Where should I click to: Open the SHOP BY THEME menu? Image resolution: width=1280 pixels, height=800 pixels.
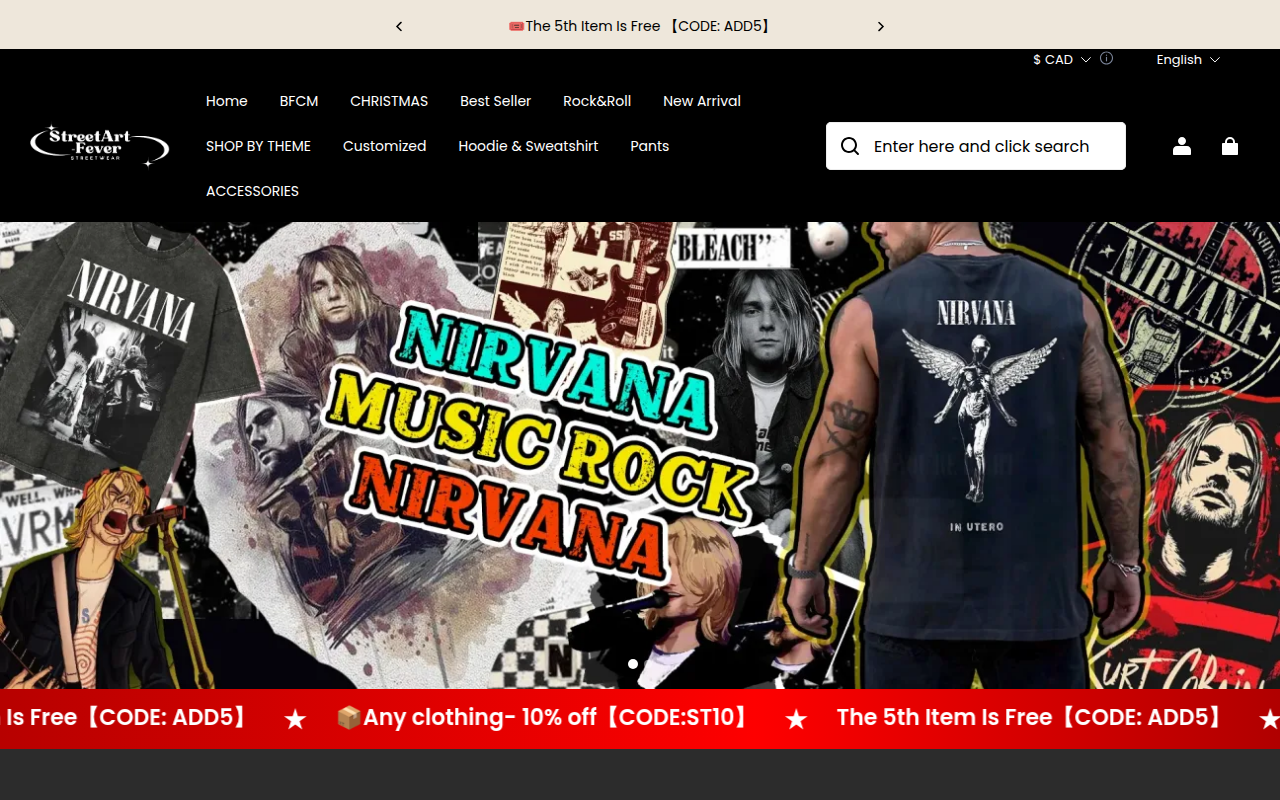point(258,146)
